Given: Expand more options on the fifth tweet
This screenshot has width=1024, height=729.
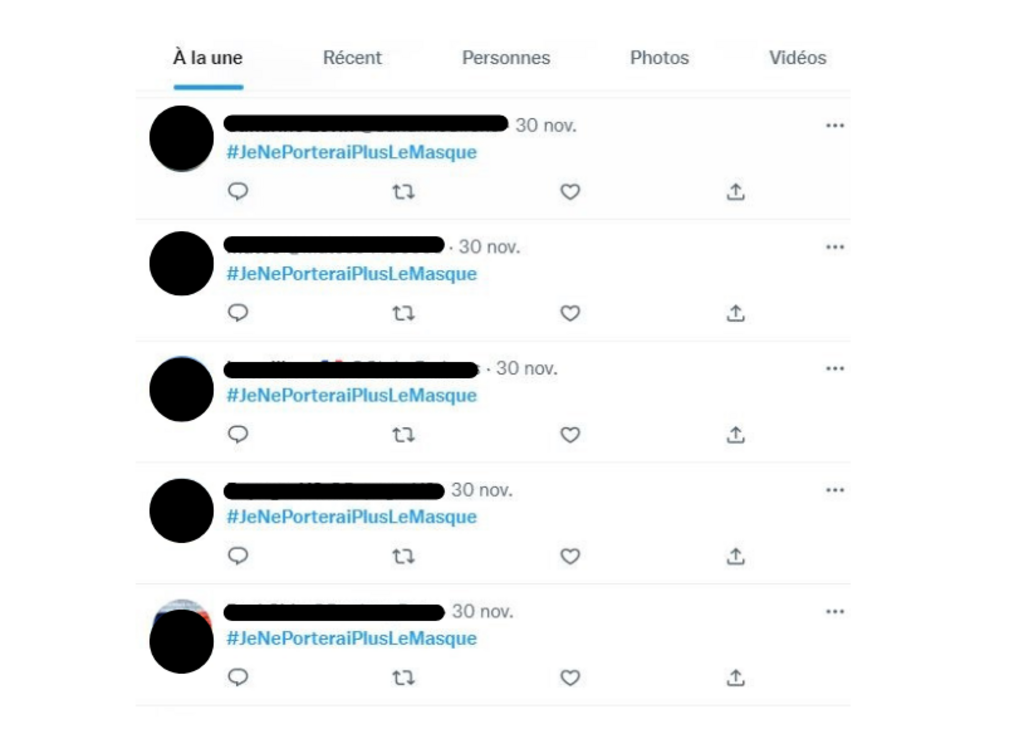Looking at the screenshot, I should [x=835, y=611].
